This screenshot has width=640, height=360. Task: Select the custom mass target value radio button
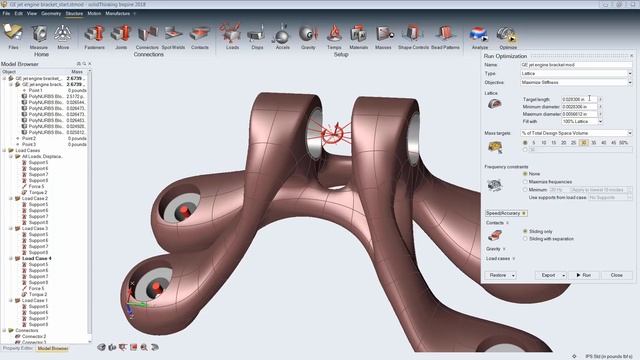[x=525, y=150]
